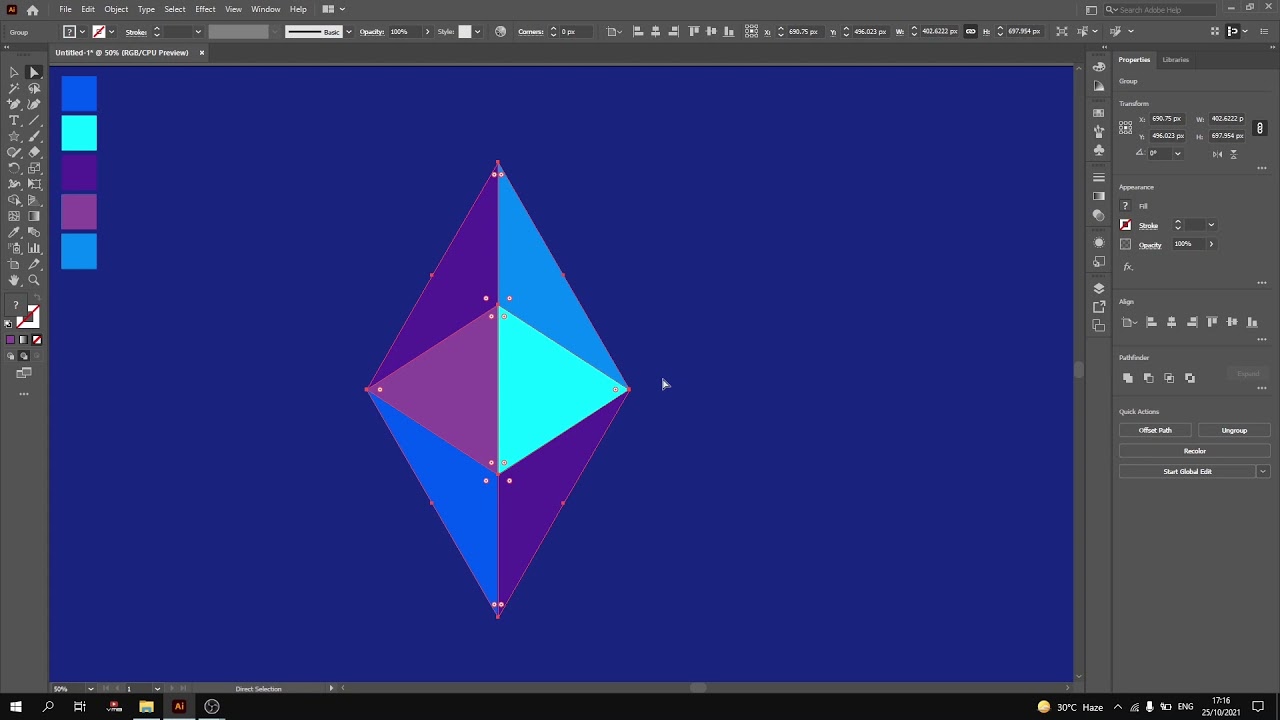Select the Column Graph tool
Image resolution: width=1280 pixels, height=720 pixels.
pyautogui.click(x=34, y=248)
